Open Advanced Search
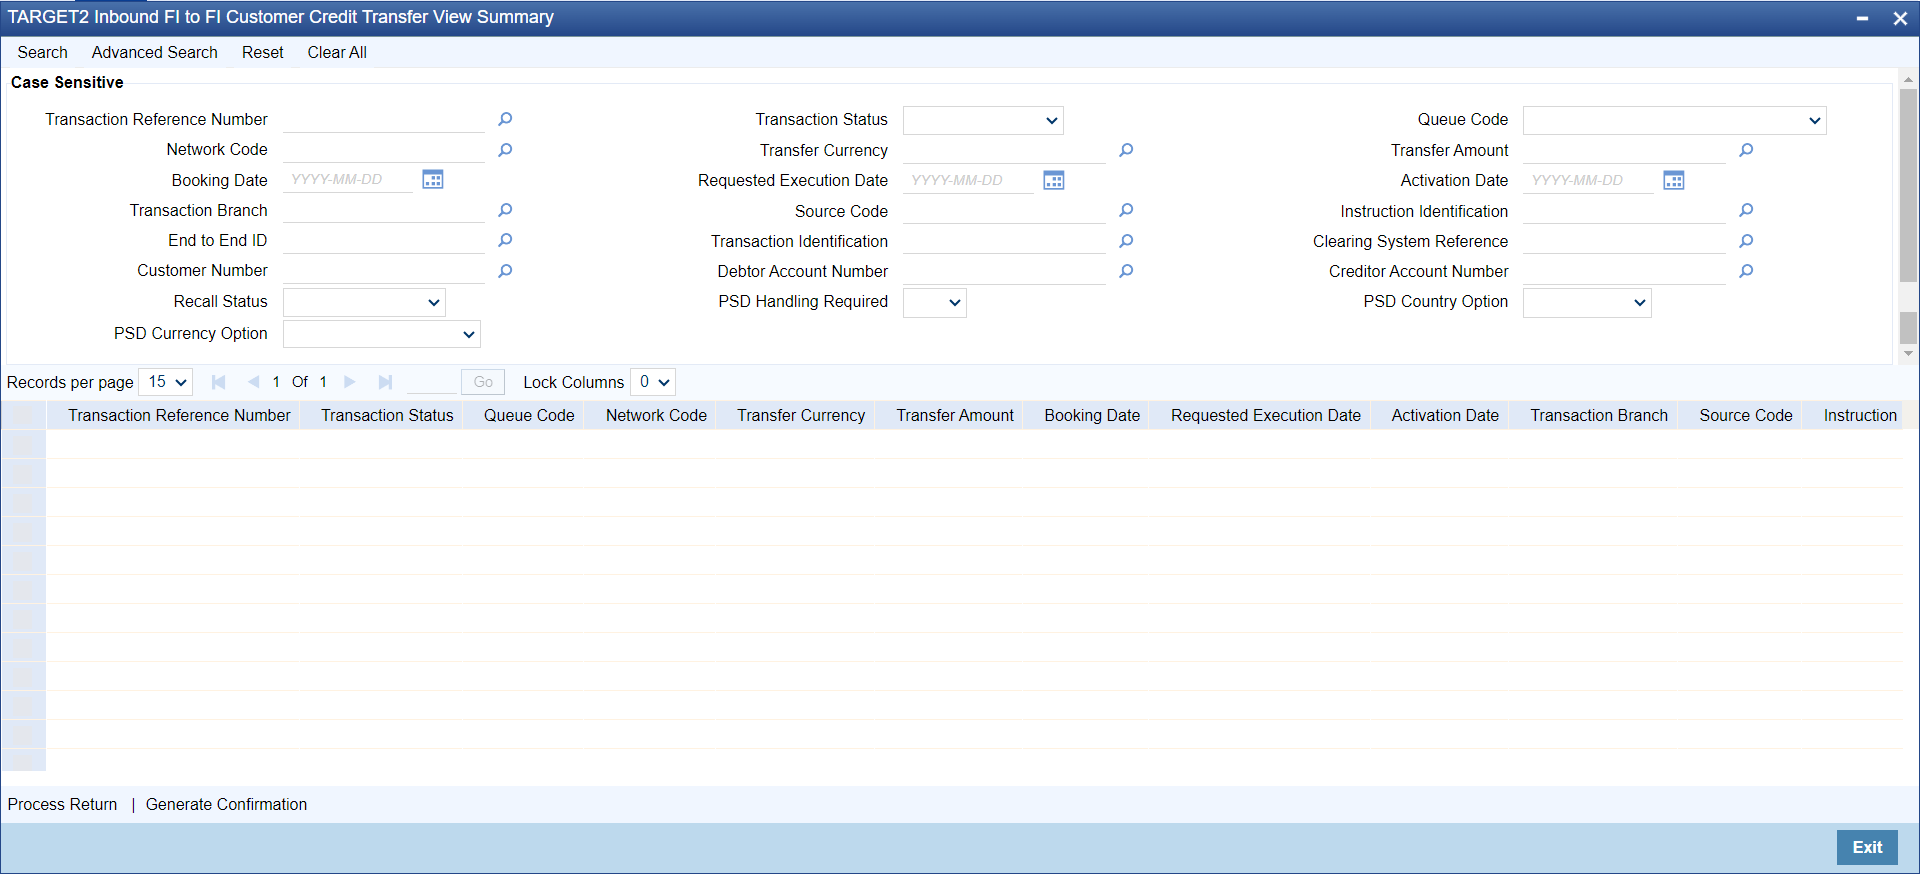 click(155, 53)
